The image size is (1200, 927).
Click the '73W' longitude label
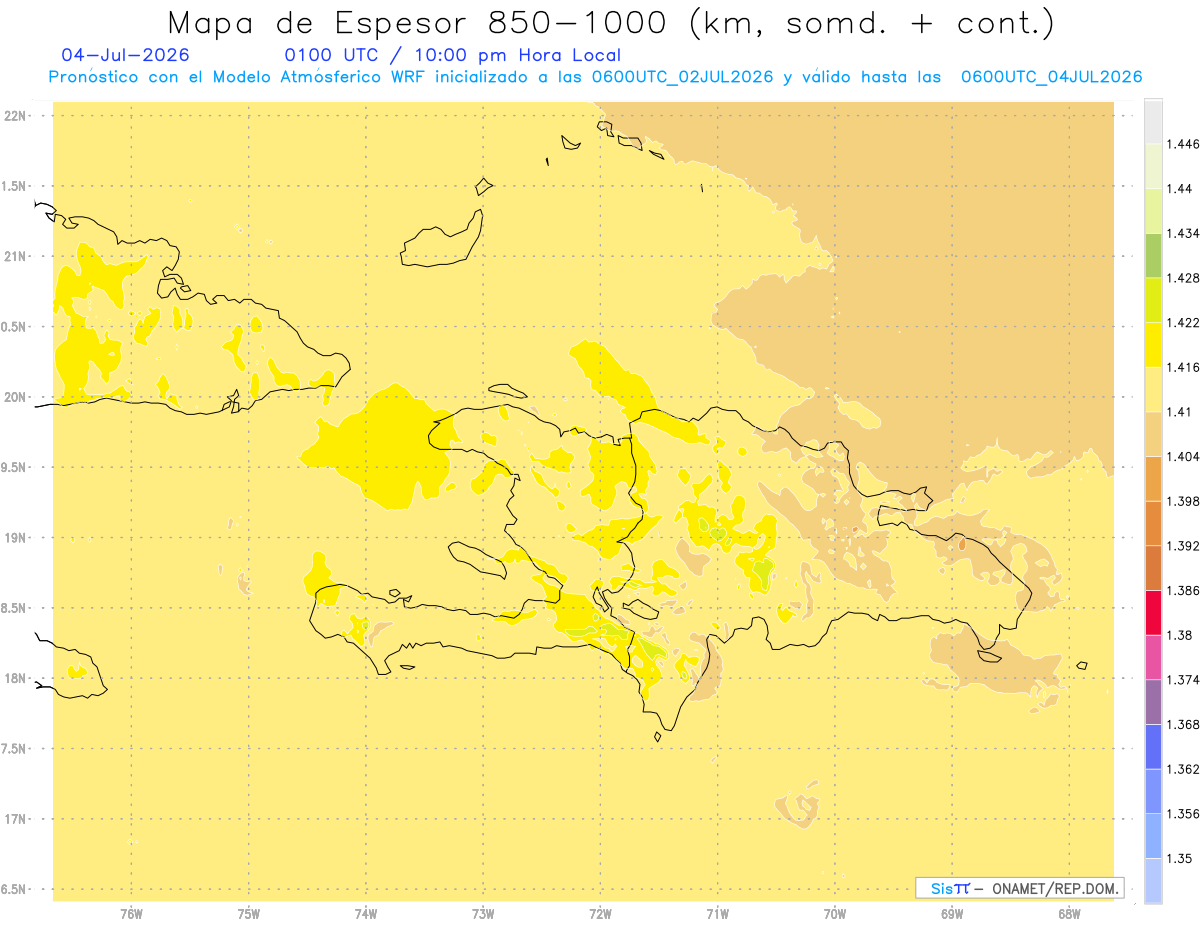[x=482, y=913]
